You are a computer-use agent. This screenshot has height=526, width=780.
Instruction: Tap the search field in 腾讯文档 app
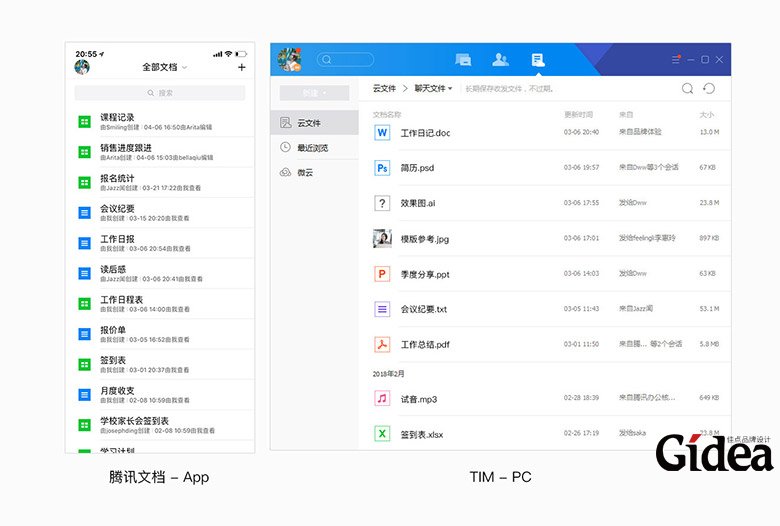tap(160, 93)
